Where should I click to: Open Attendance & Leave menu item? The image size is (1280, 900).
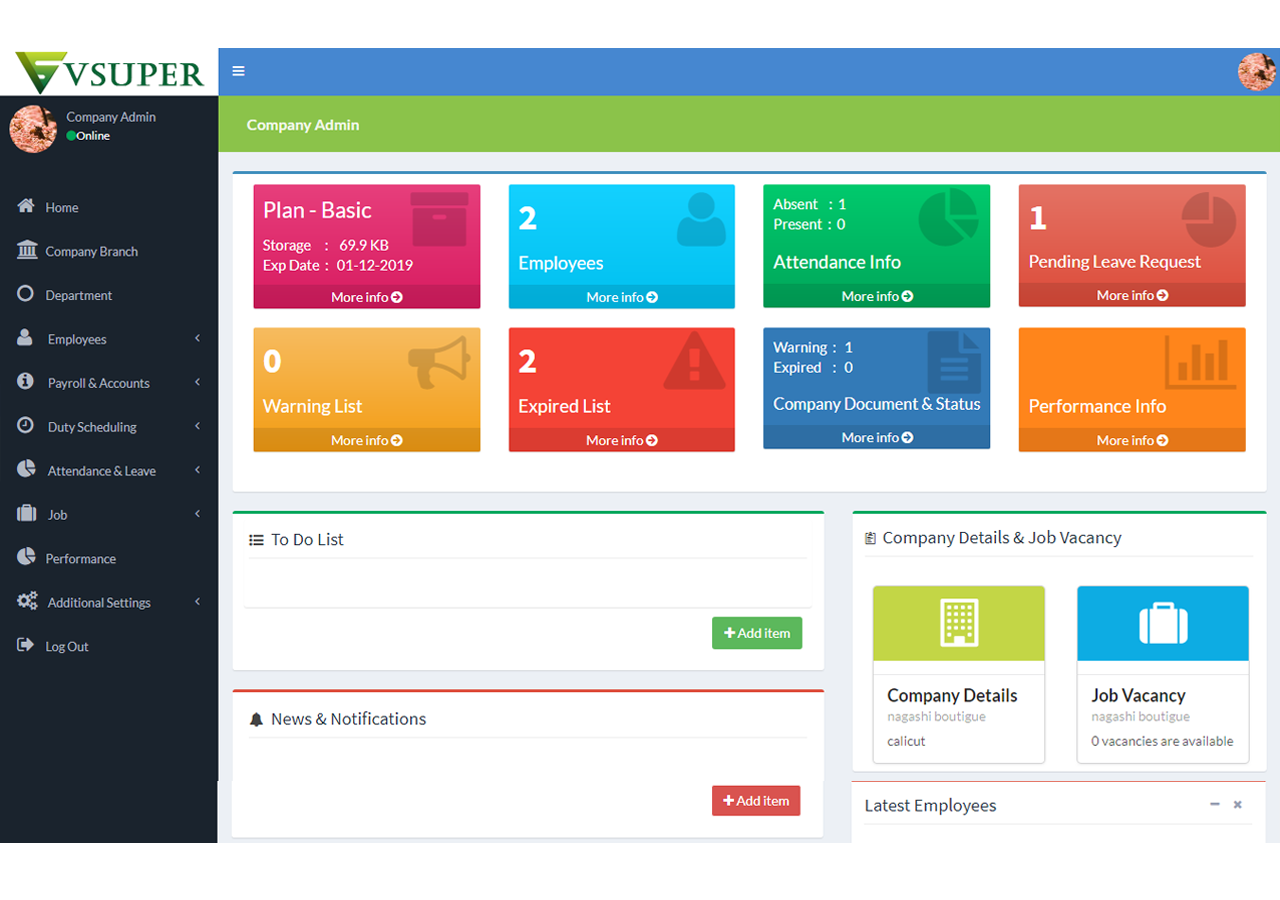[x=101, y=471]
